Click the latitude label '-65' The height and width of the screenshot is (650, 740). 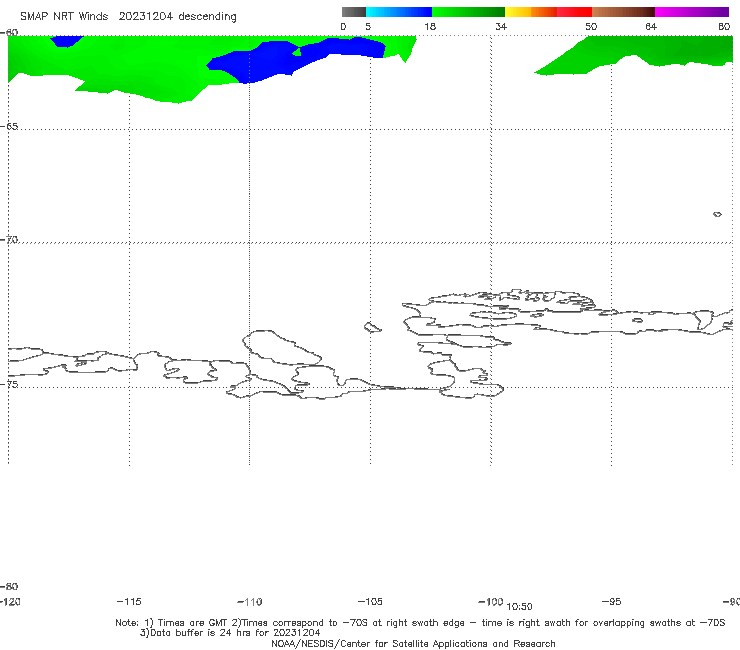(x=9, y=127)
